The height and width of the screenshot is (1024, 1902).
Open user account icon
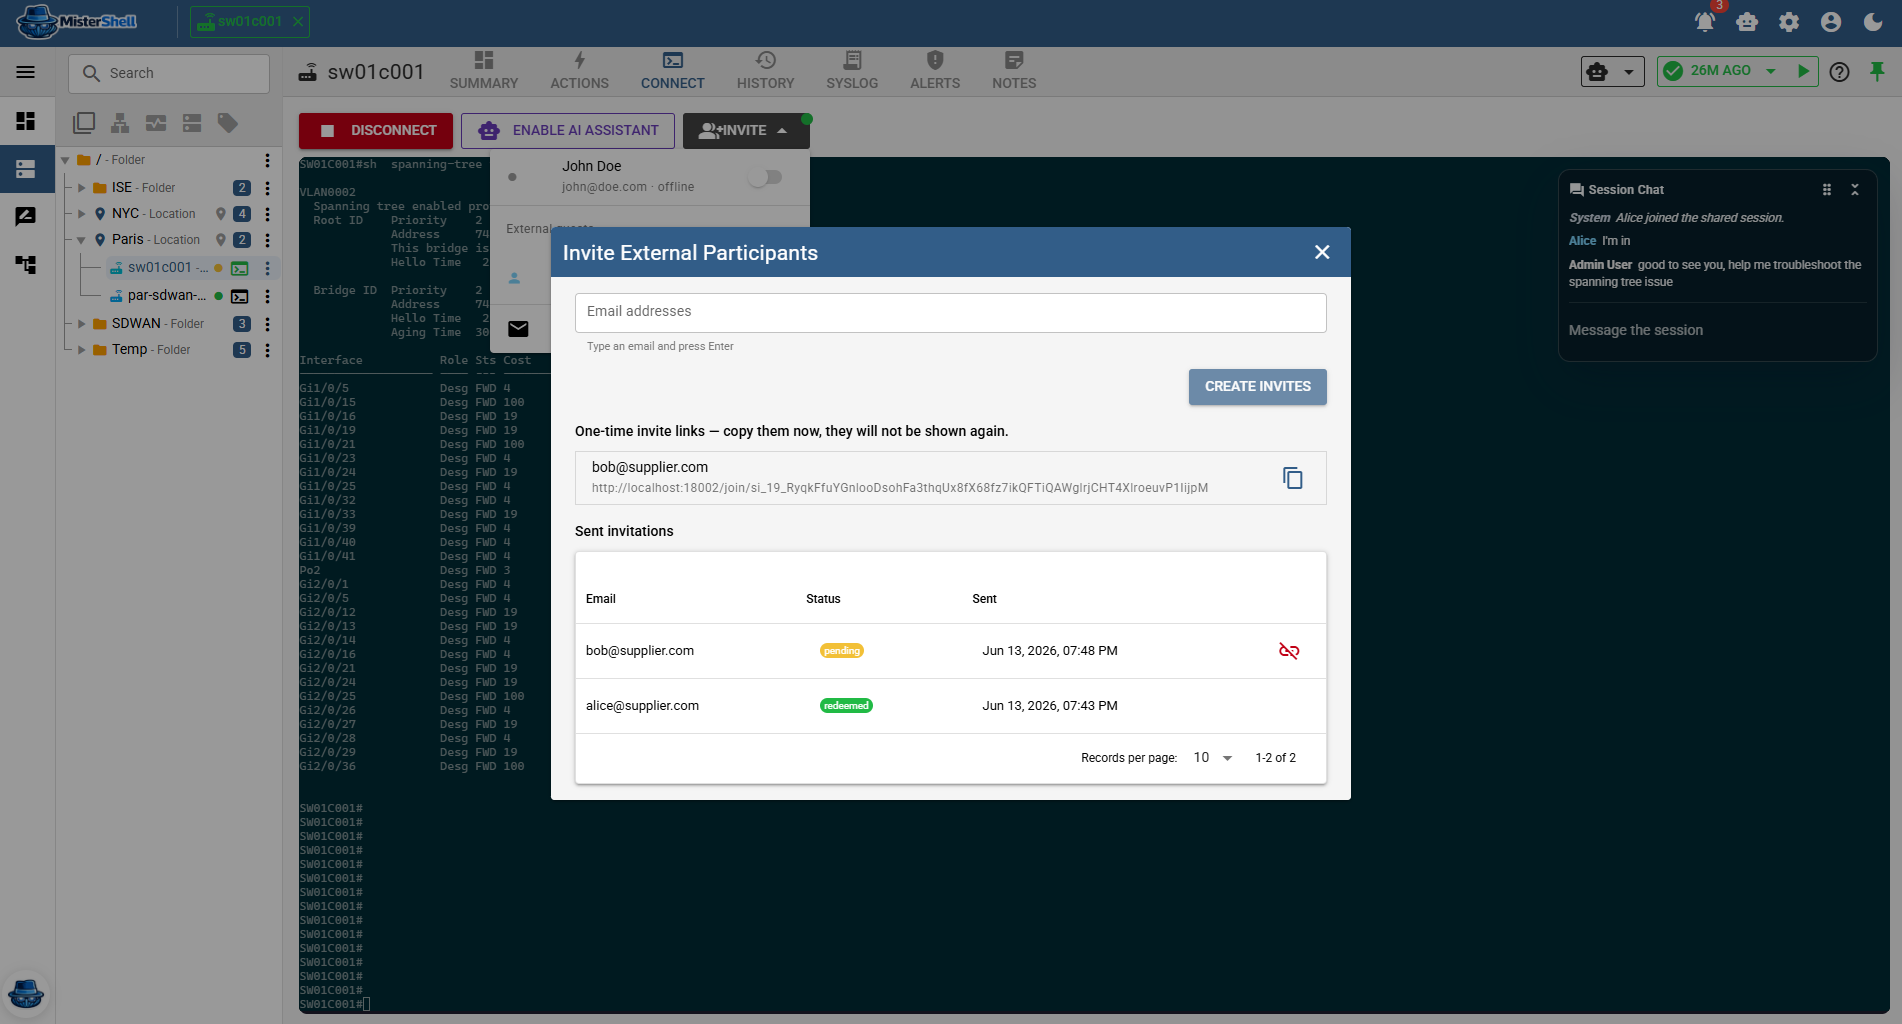[1831, 22]
